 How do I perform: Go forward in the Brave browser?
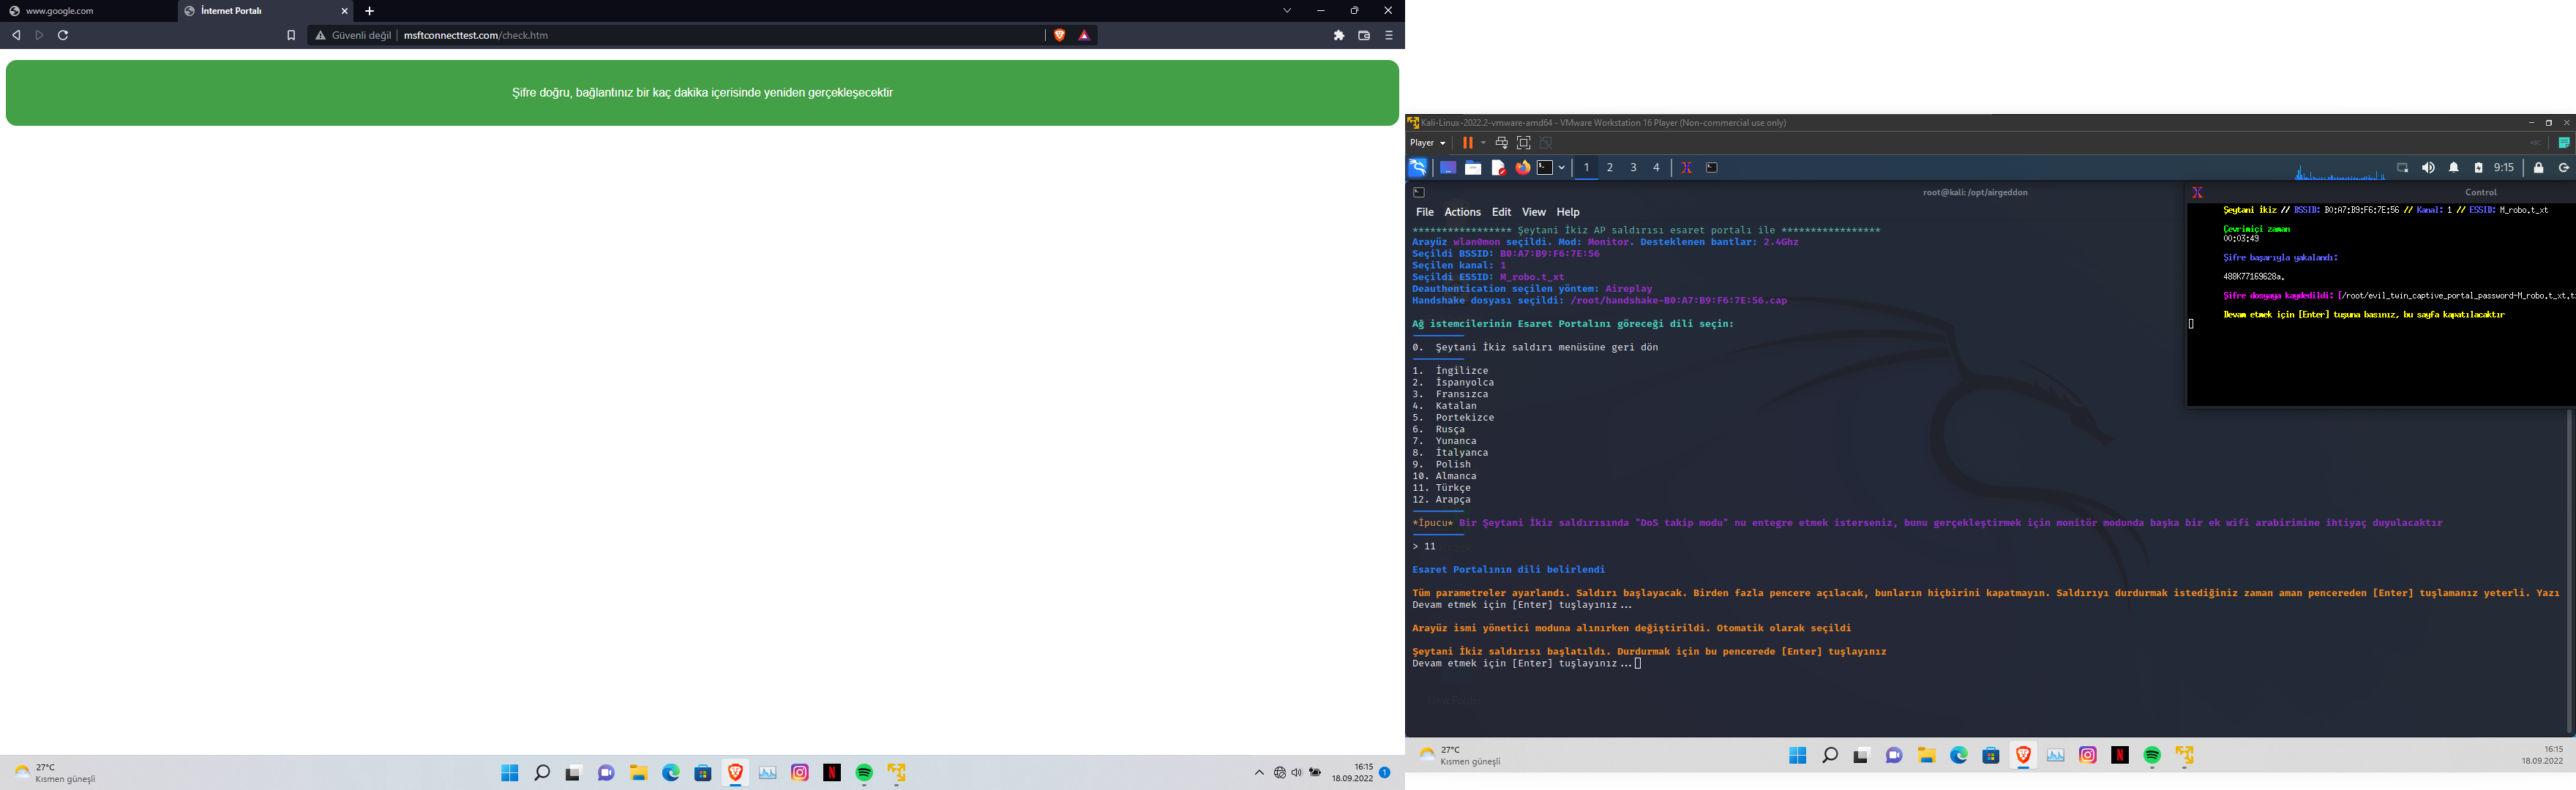click(x=39, y=35)
